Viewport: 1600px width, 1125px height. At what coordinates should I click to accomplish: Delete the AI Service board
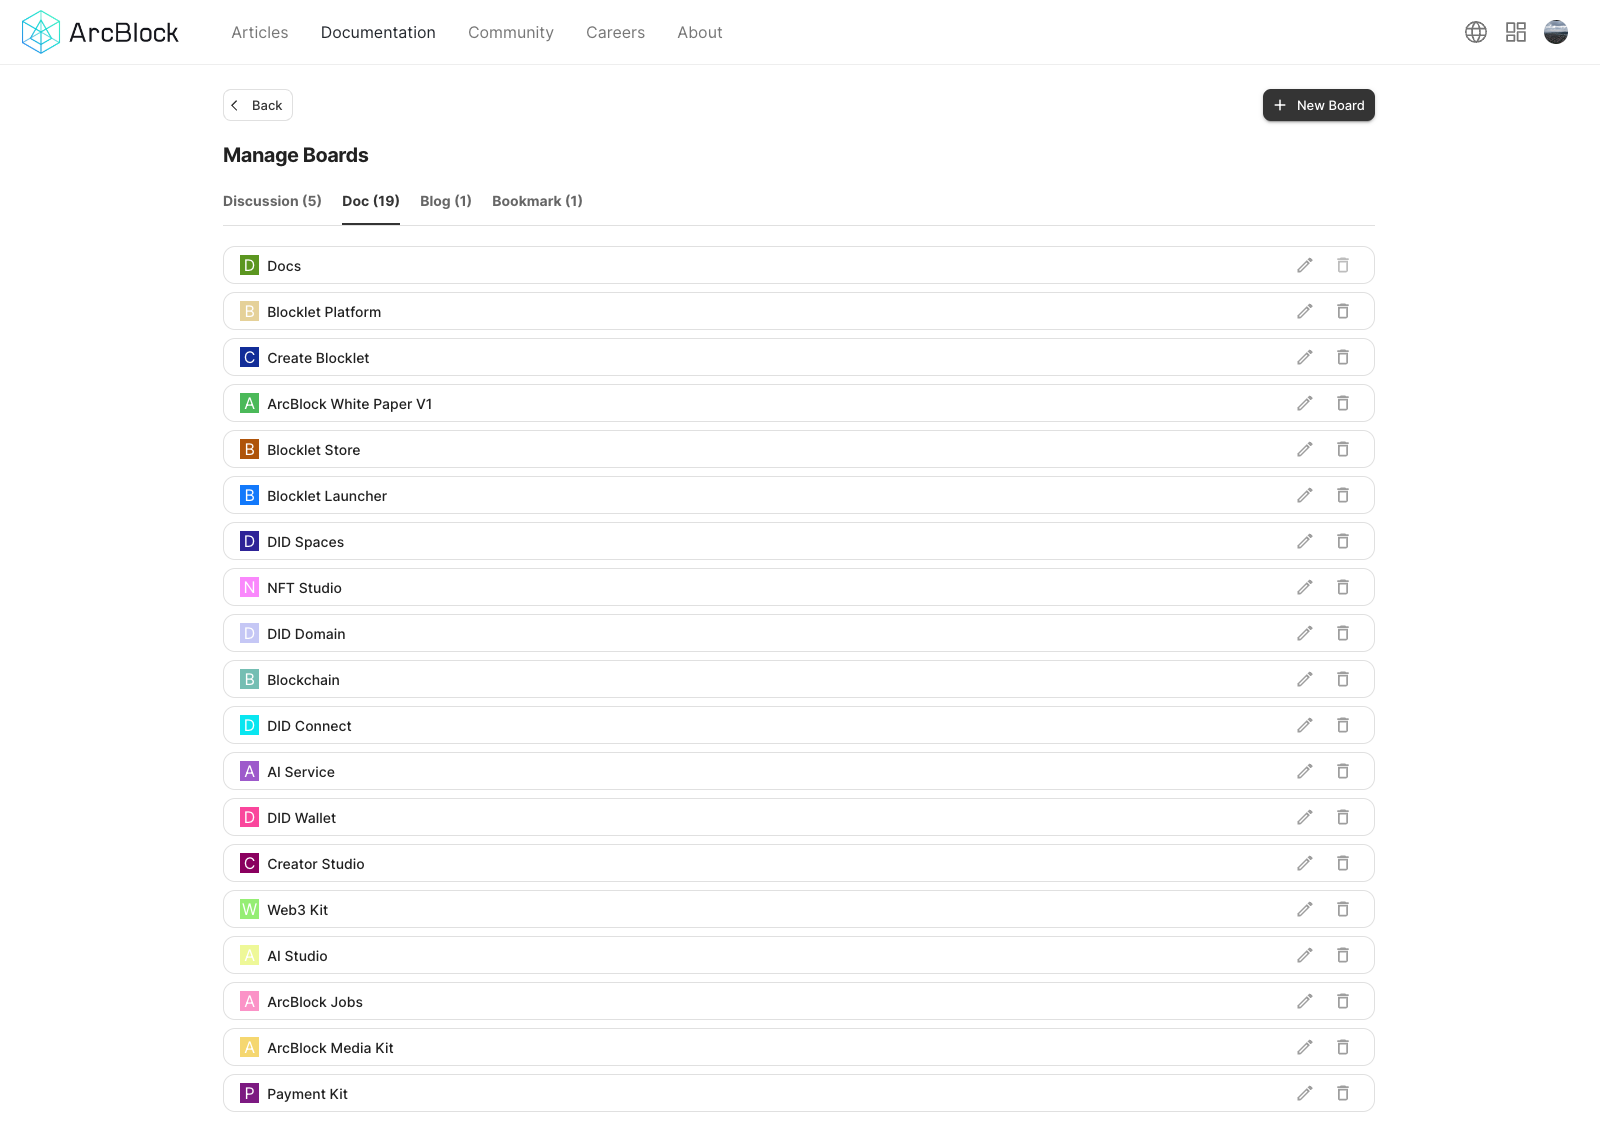point(1343,772)
